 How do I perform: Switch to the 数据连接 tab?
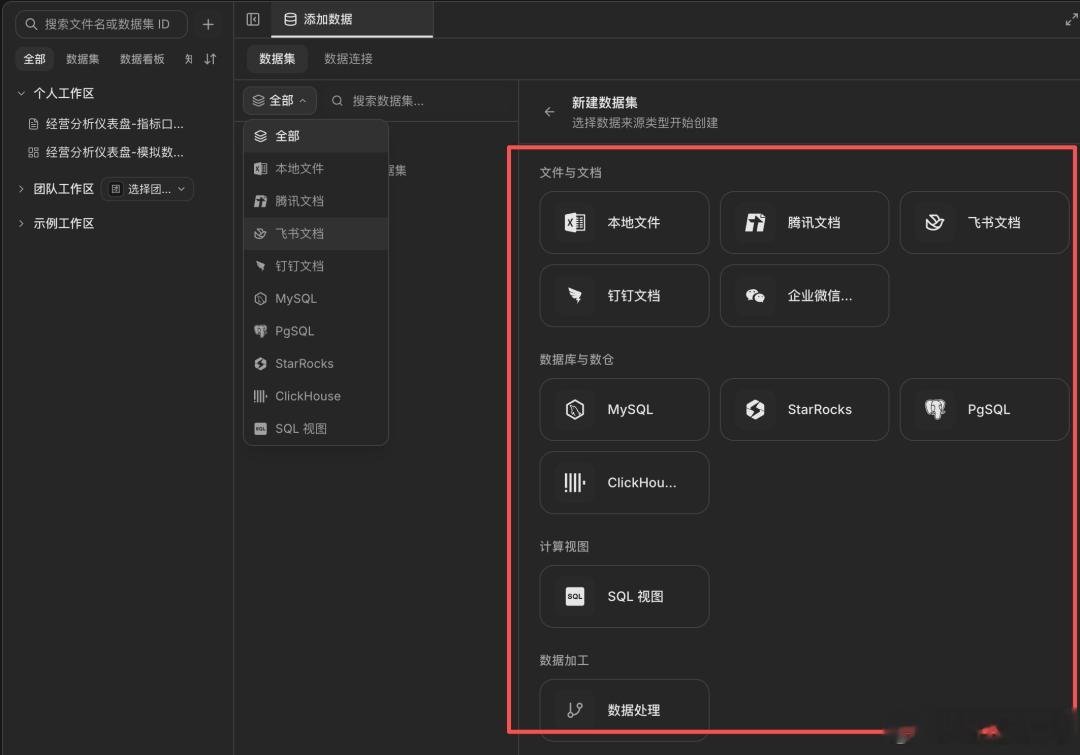349,59
